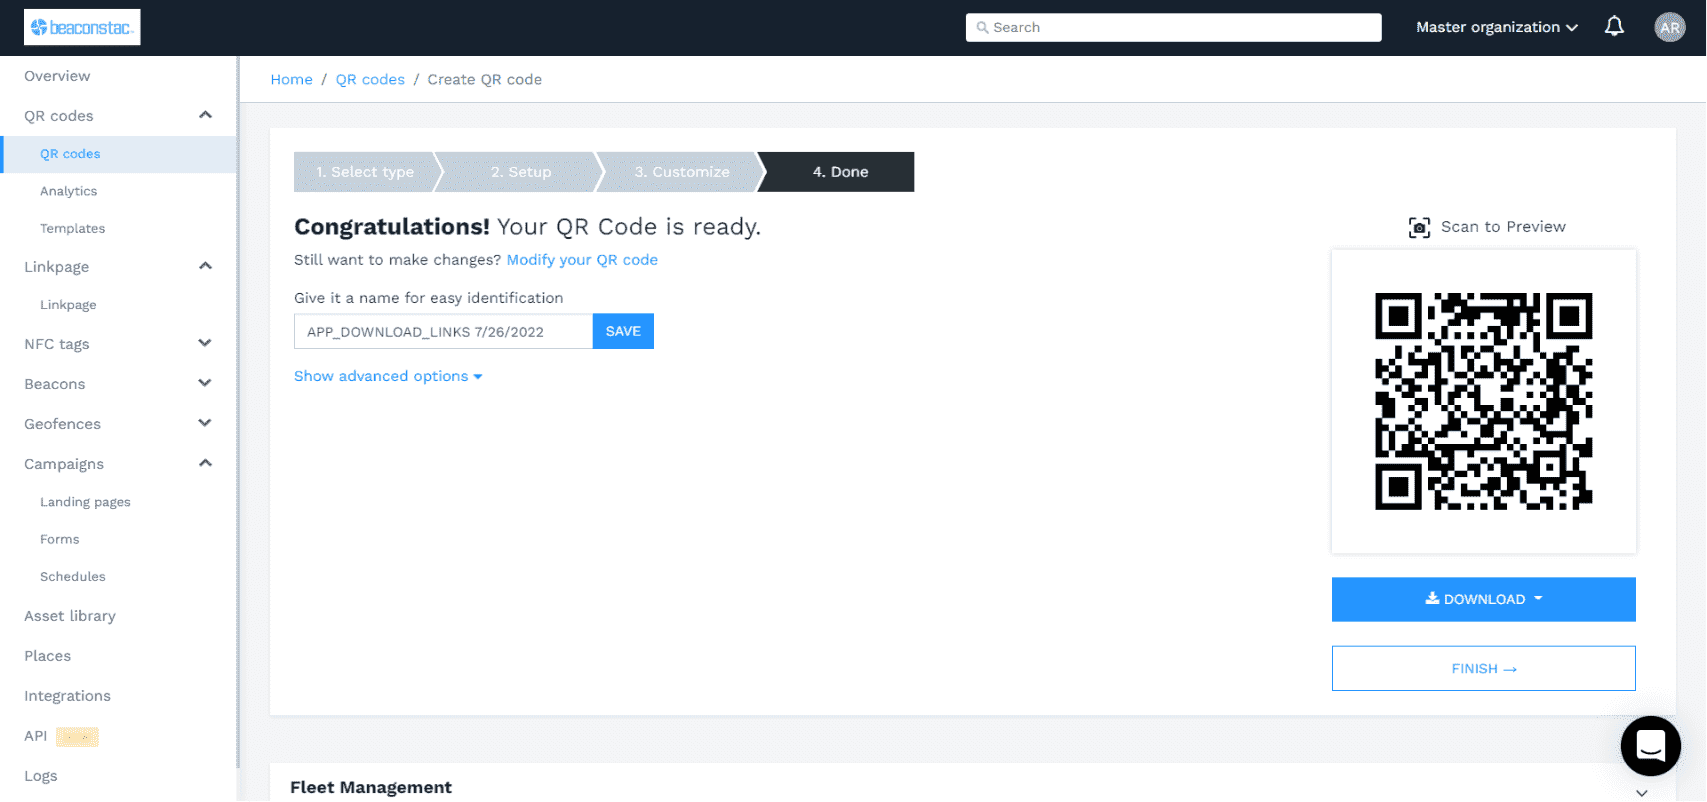Open Landing pages
Screen dimensions: 1707x802
85,502
